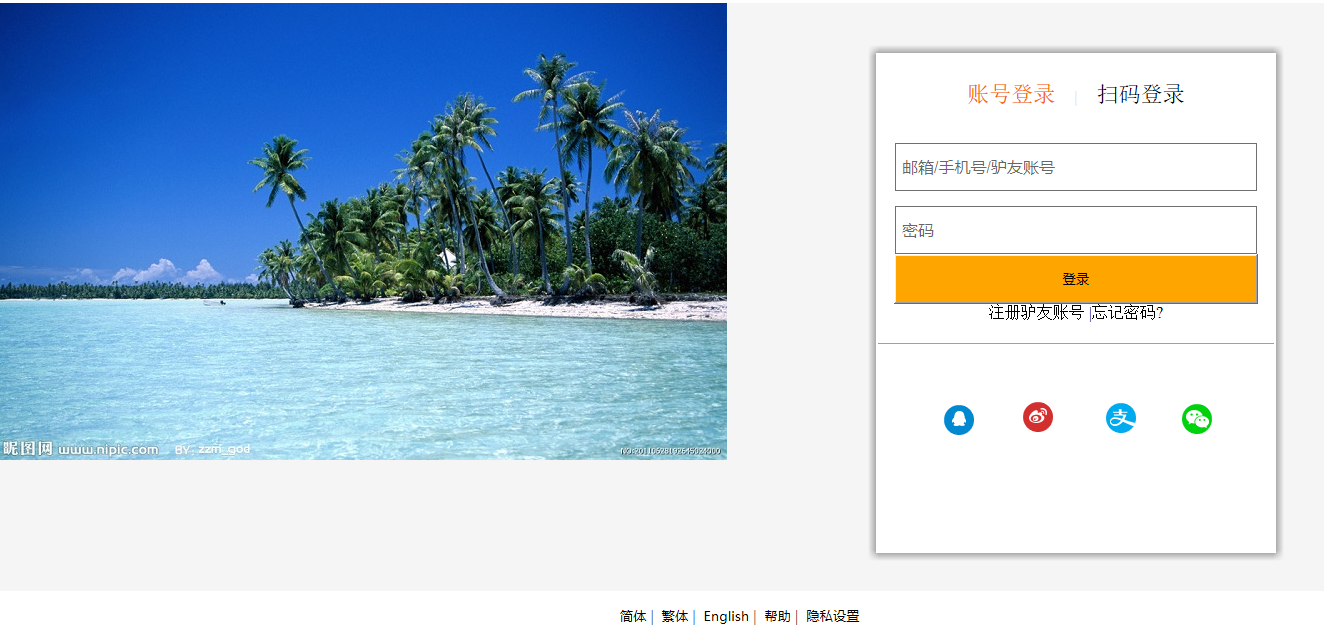Use the green WeChat login icon

click(x=1197, y=419)
